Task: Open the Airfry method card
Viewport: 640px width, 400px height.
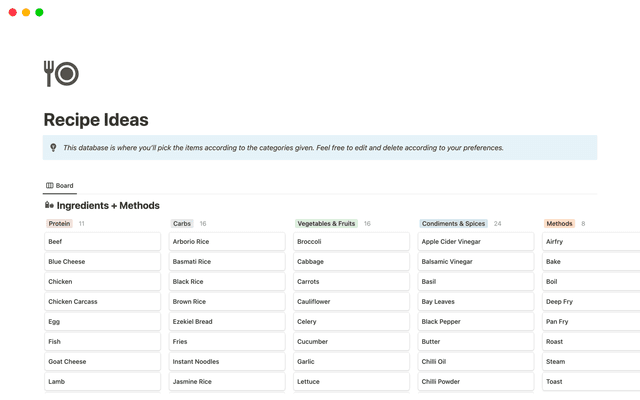Action: (x=590, y=242)
